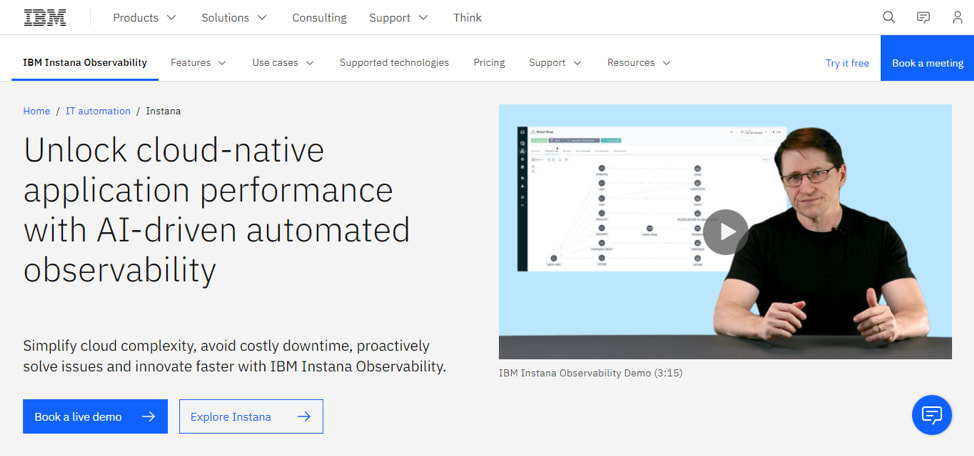974x456 pixels.
Task: Expand the Products menu
Action: click(145, 17)
